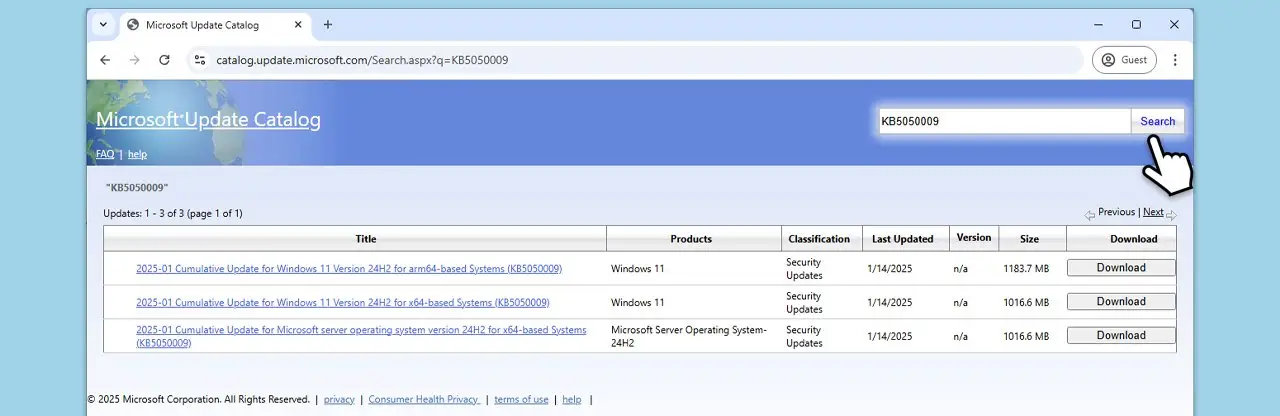Screen dimensions: 1280x416
Task: Open the Windows 11 x64-based Systems update link
Action: pyautogui.click(x=343, y=302)
